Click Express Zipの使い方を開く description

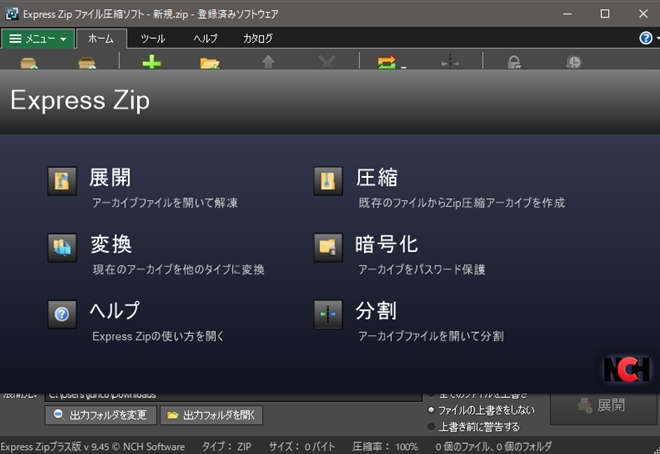pyautogui.click(x=158, y=336)
